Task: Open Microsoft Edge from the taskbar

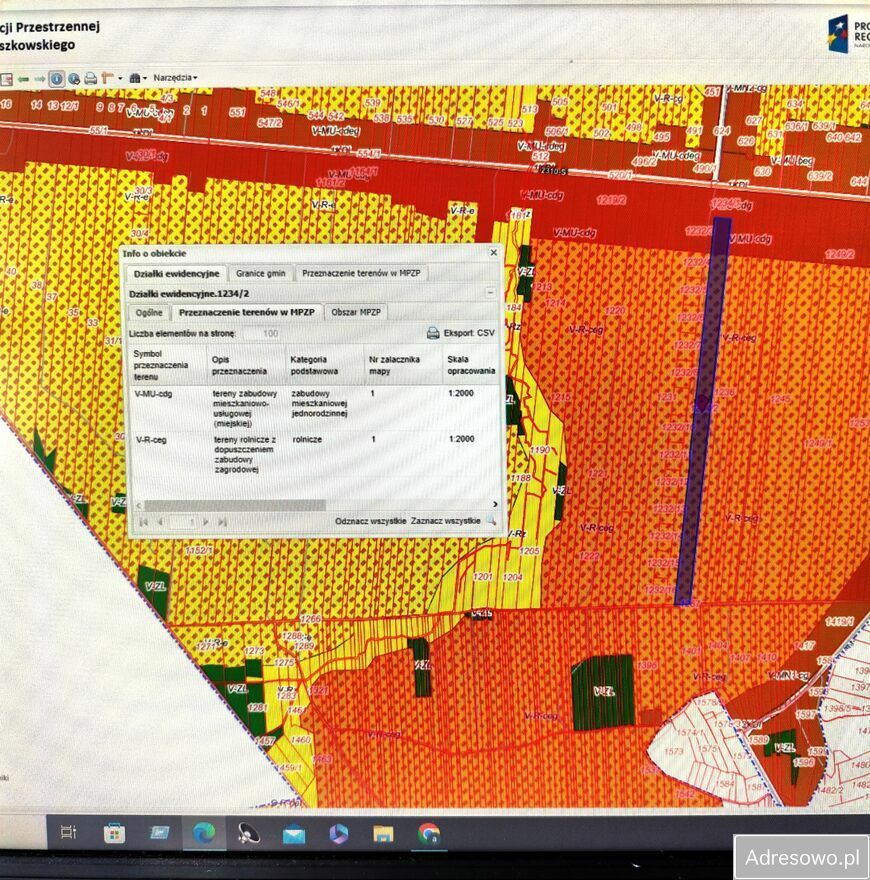Action: click(x=204, y=833)
